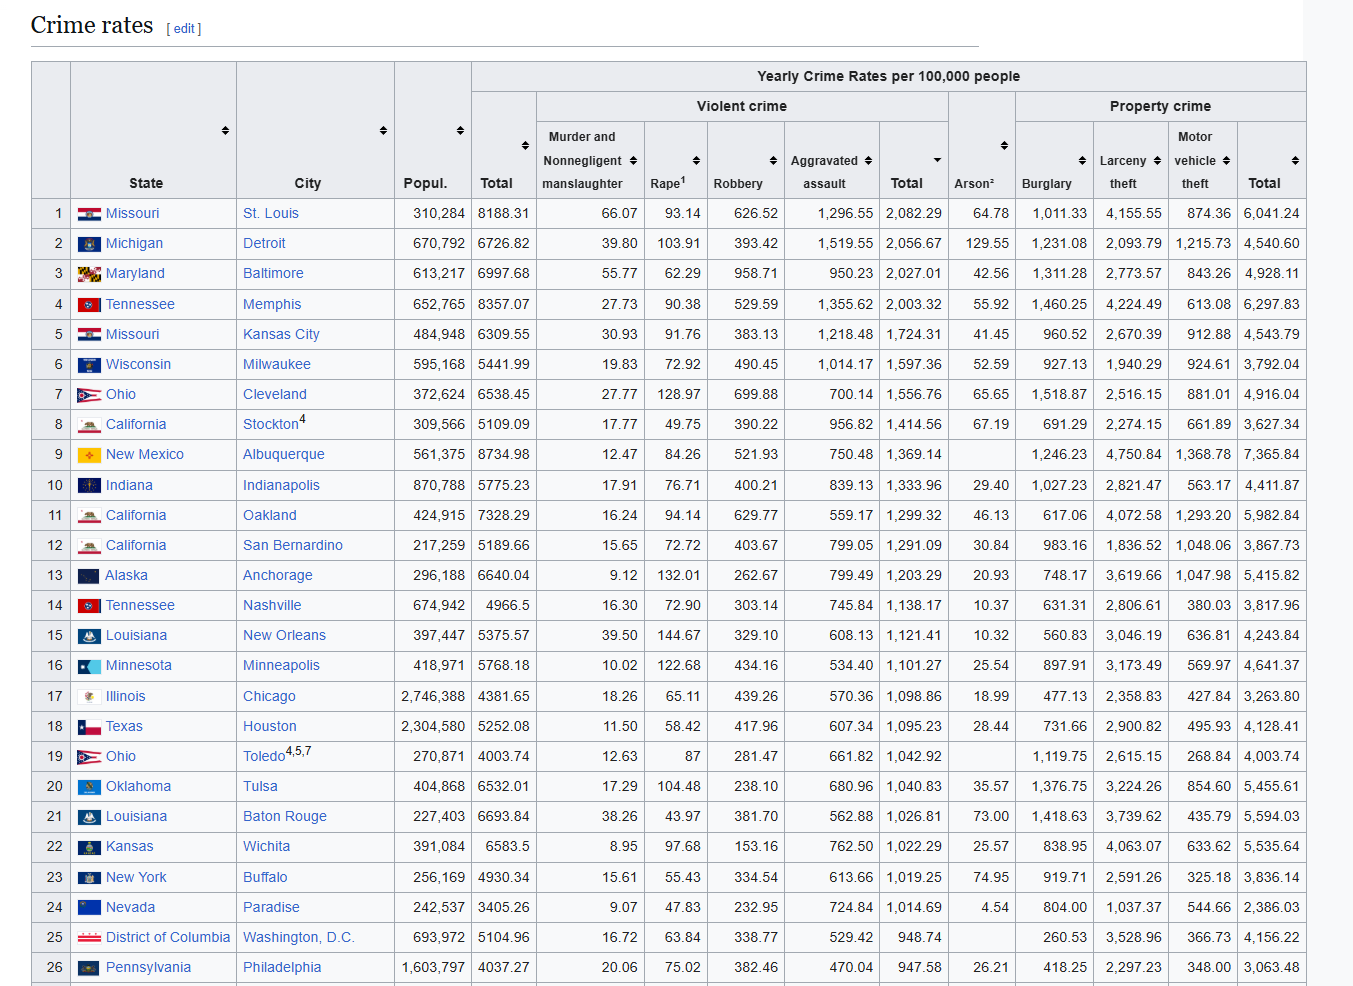Open the Baltimore city link
Screen dimensions: 1353x986
[273, 274]
